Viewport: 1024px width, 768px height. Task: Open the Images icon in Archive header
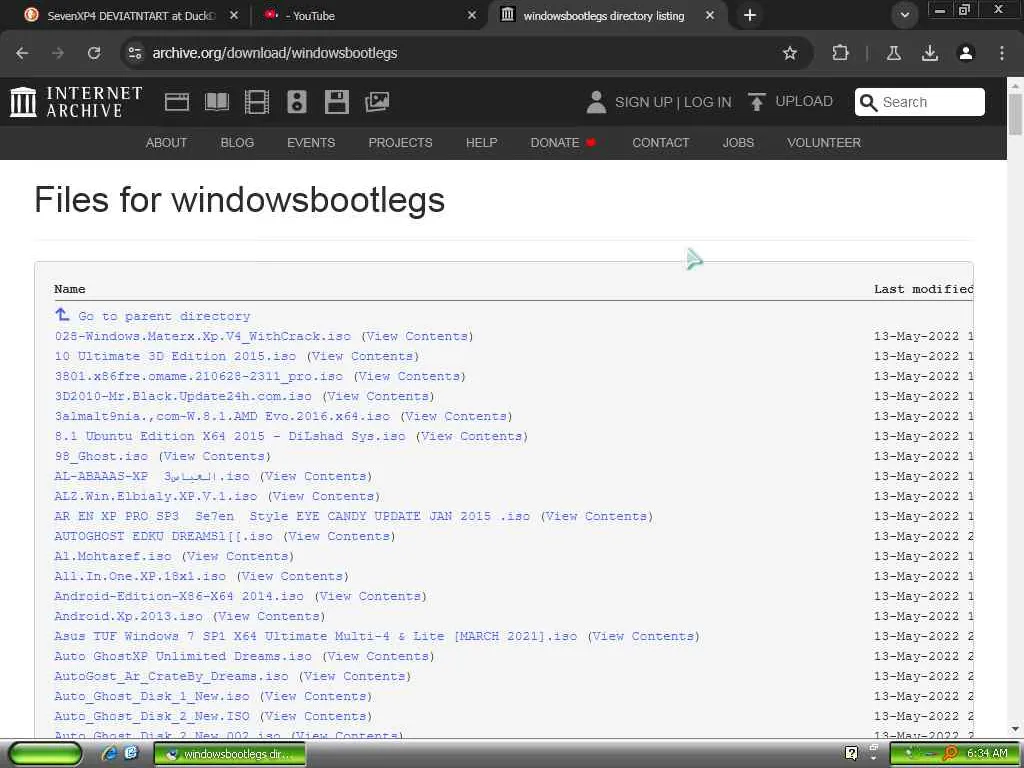coord(377,102)
